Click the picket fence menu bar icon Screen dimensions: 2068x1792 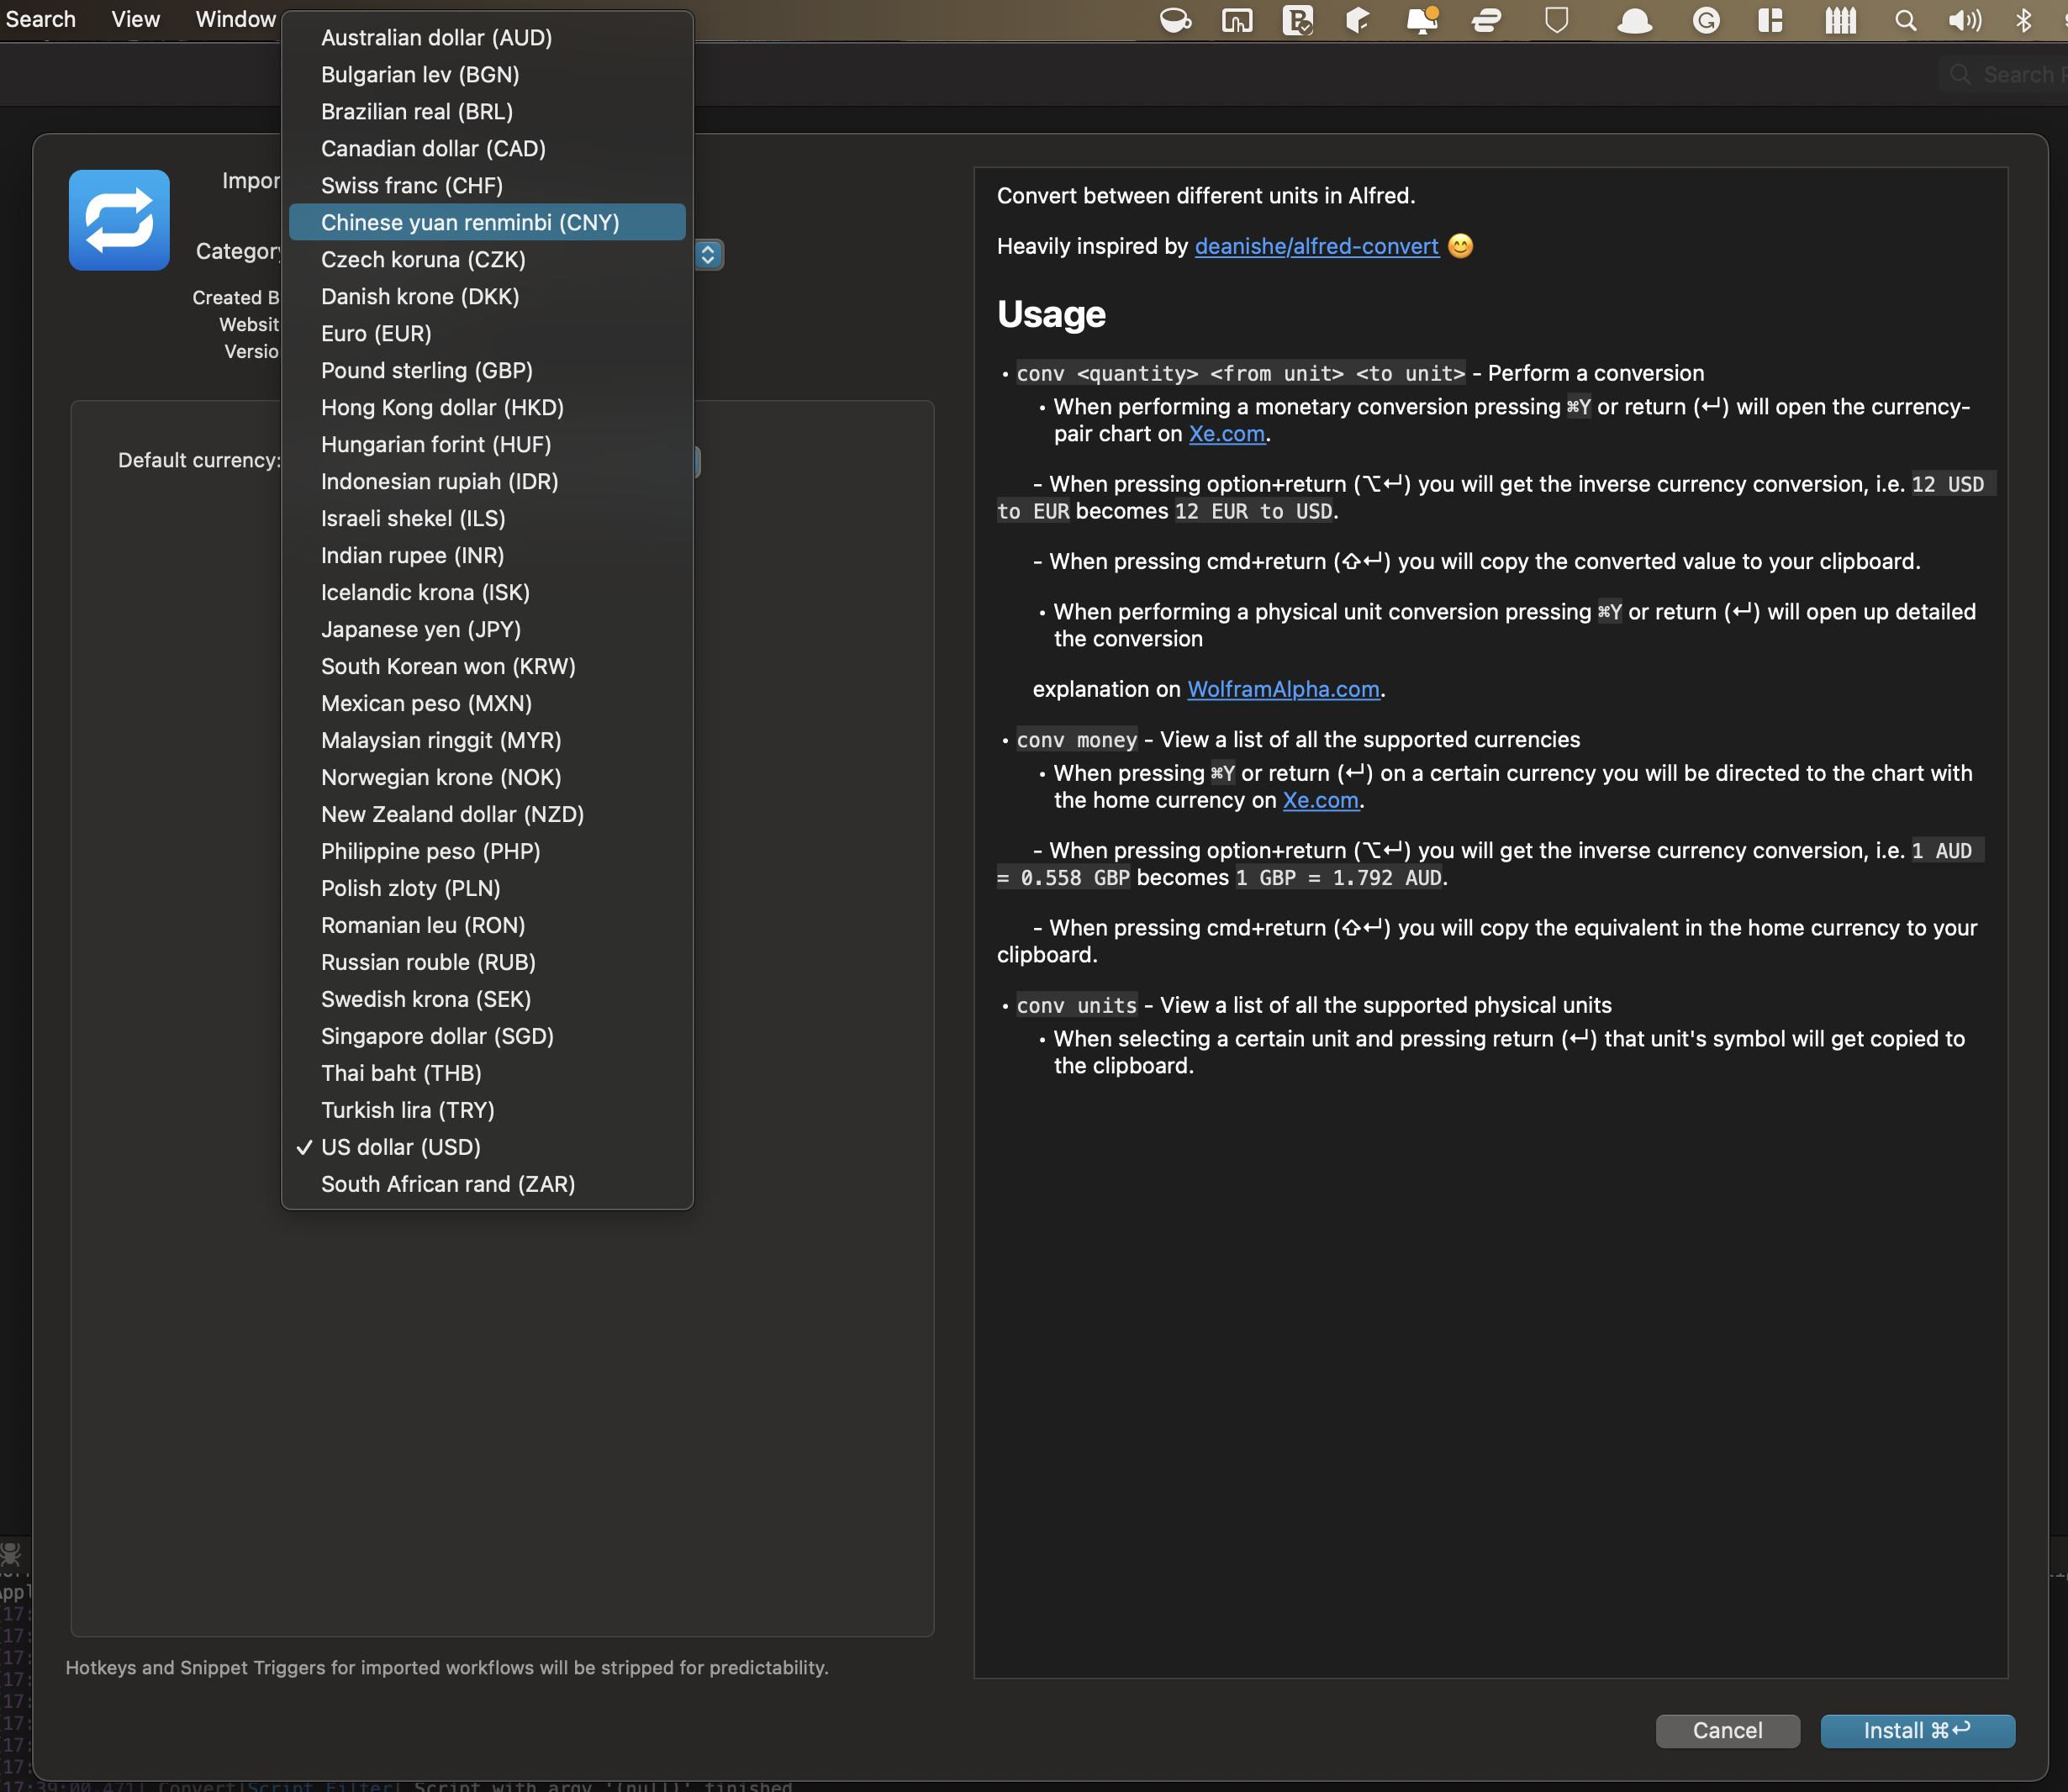pos(1840,21)
